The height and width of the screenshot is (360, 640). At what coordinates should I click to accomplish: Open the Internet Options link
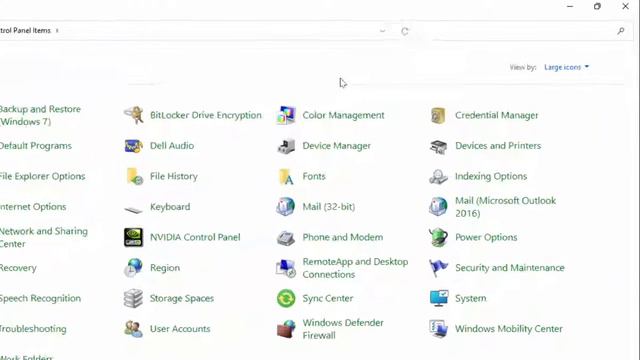tap(33, 207)
